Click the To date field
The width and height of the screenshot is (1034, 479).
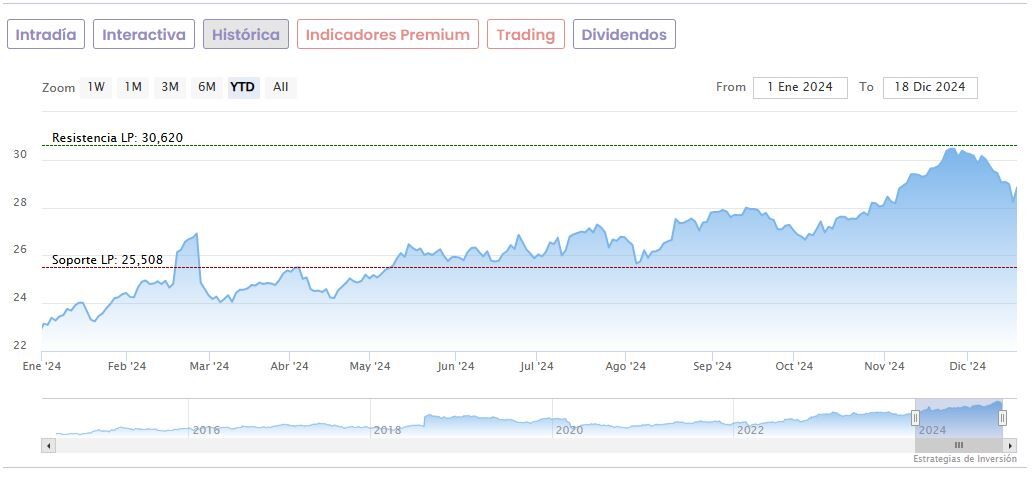(x=930, y=87)
